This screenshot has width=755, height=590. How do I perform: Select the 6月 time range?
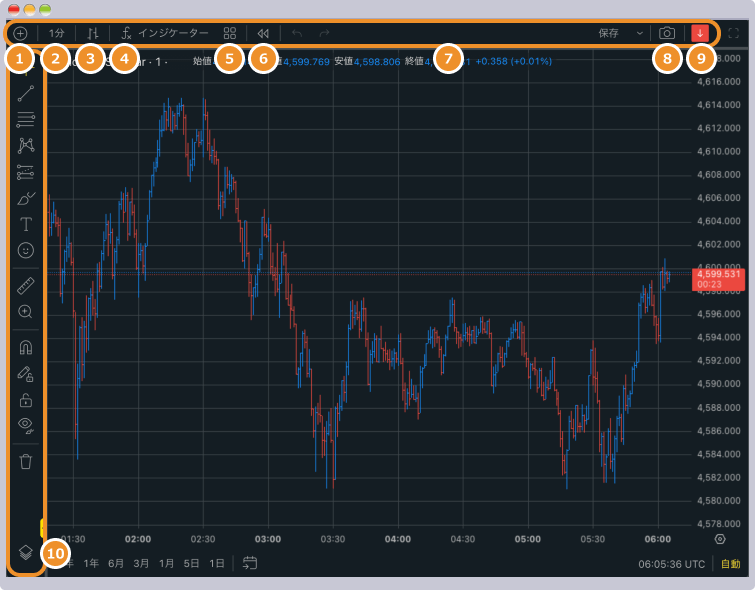(x=116, y=563)
